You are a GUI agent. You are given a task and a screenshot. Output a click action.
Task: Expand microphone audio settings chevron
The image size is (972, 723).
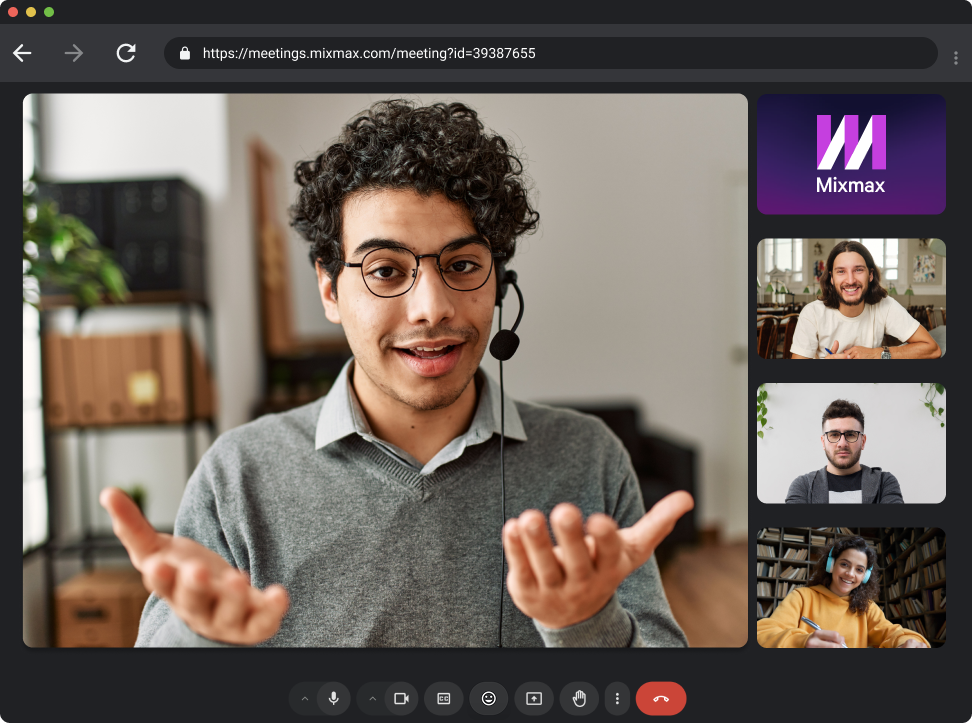[x=305, y=698]
